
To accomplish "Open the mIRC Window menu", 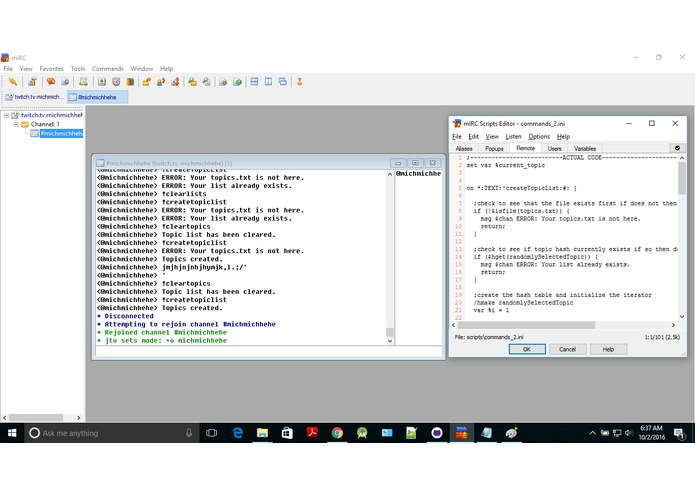I will point(141,69).
